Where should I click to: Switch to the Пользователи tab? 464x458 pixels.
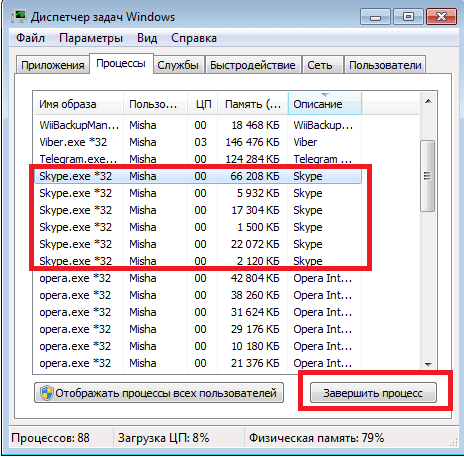point(385,65)
